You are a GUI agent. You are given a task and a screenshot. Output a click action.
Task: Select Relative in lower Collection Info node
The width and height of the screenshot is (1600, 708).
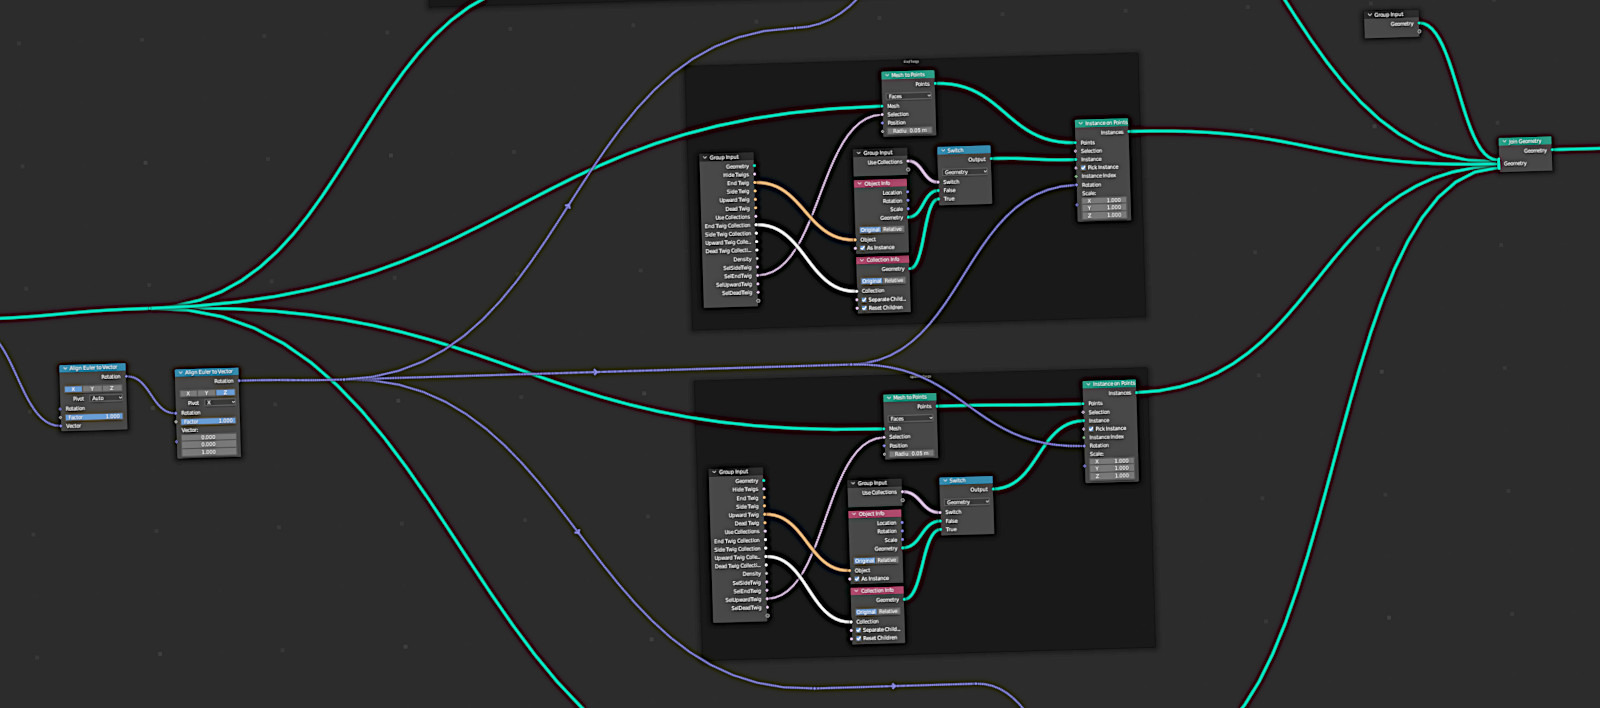tap(888, 611)
